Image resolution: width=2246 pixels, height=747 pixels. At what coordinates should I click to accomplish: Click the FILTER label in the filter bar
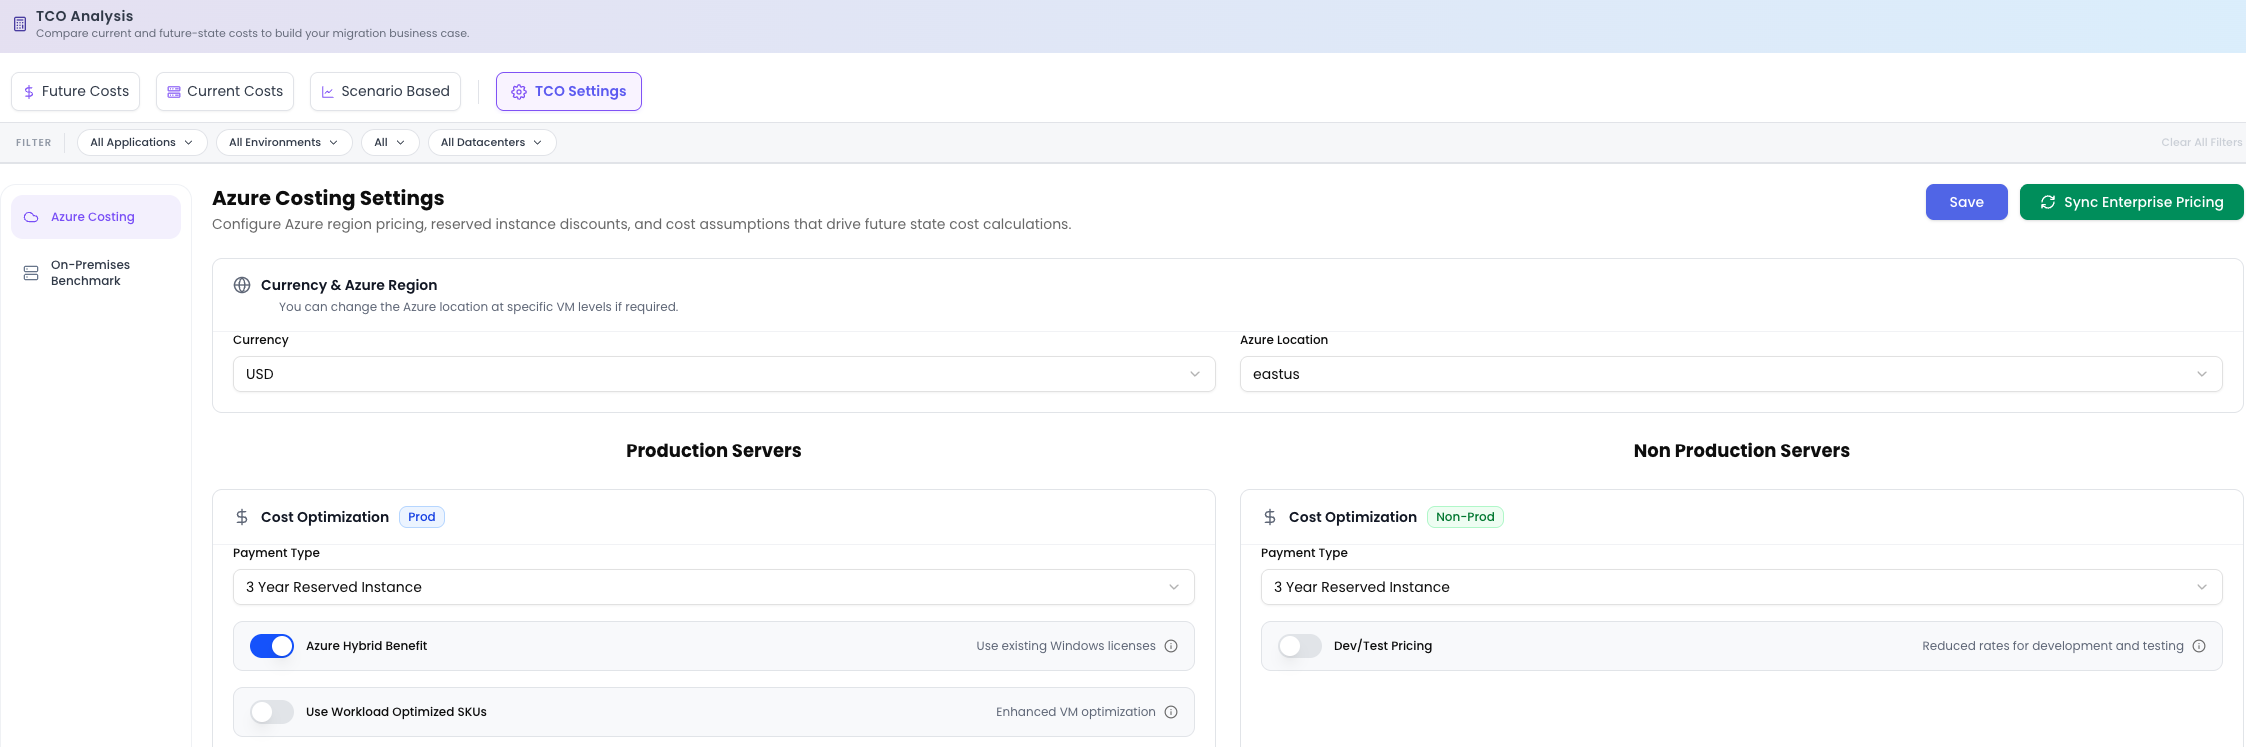pos(34,143)
